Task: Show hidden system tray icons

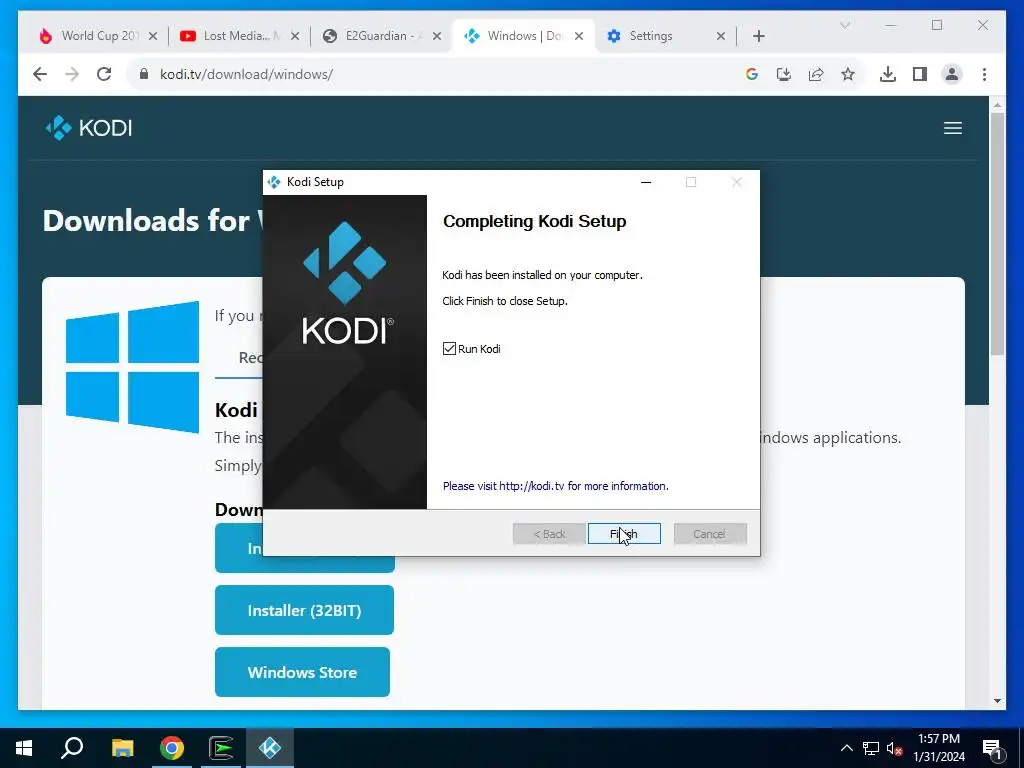Action: click(846, 748)
